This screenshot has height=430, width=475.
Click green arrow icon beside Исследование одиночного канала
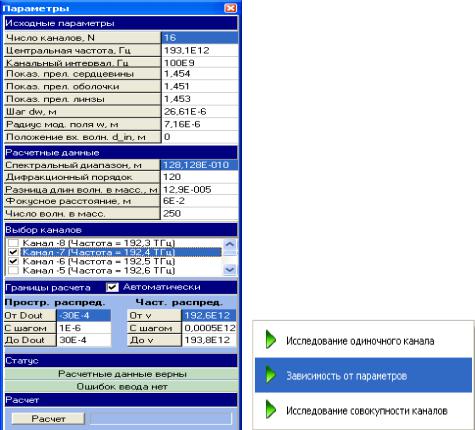[x=271, y=340]
